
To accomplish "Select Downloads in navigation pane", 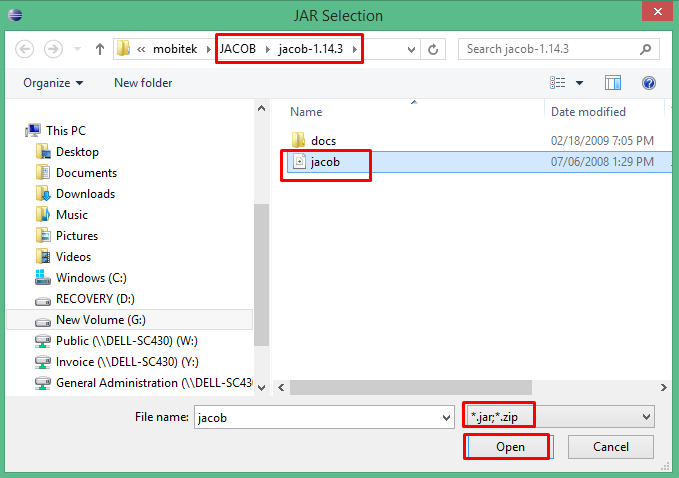I will (x=85, y=194).
